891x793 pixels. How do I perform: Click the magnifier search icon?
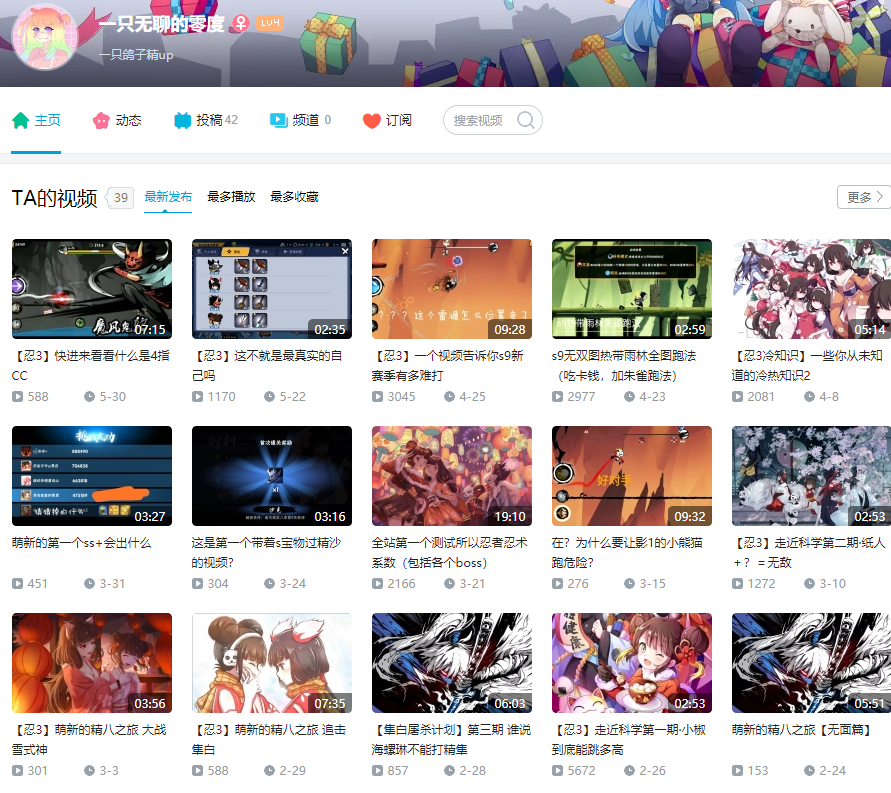(525, 120)
